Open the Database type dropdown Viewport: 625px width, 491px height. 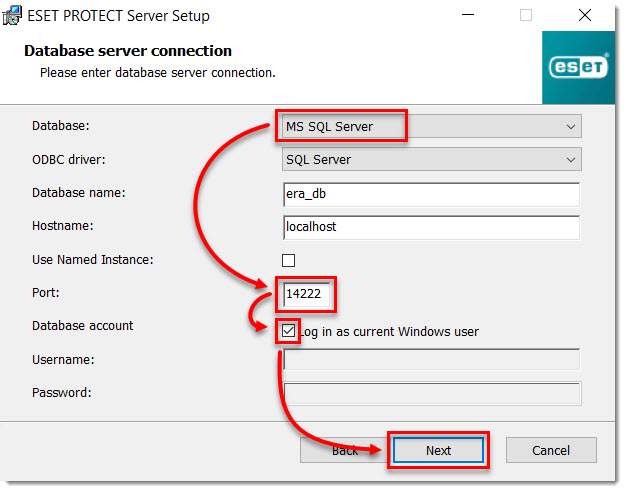pos(432,126)
